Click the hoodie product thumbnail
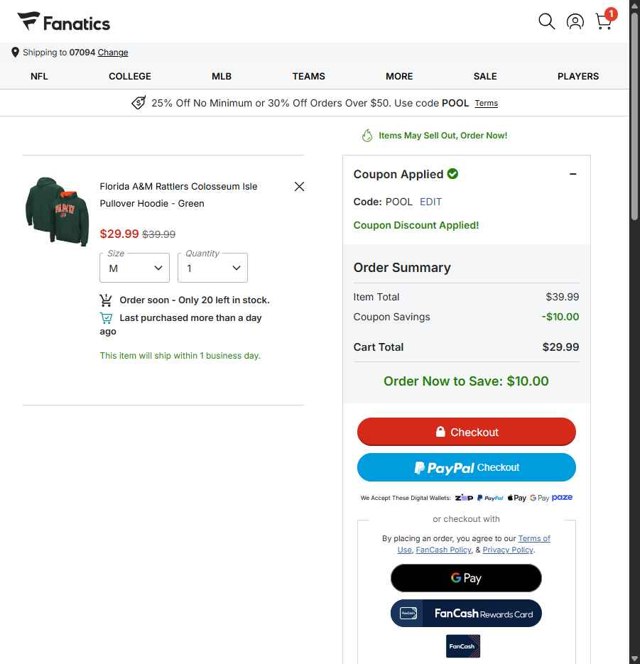Screen dimensions: 640x664 57,211
